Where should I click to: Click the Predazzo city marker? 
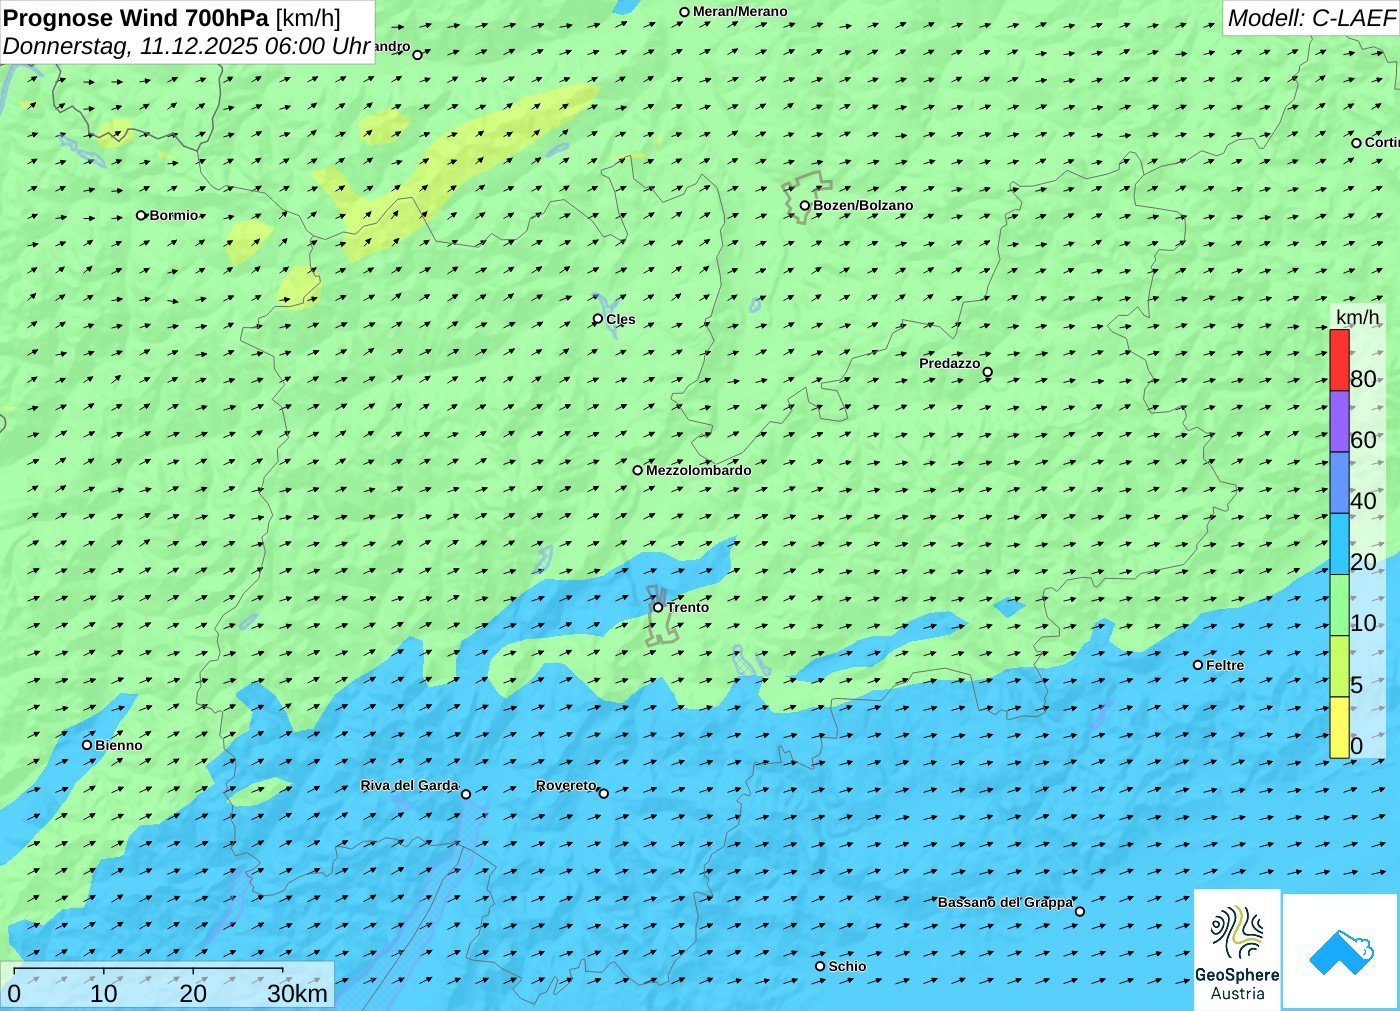point(988,372)
